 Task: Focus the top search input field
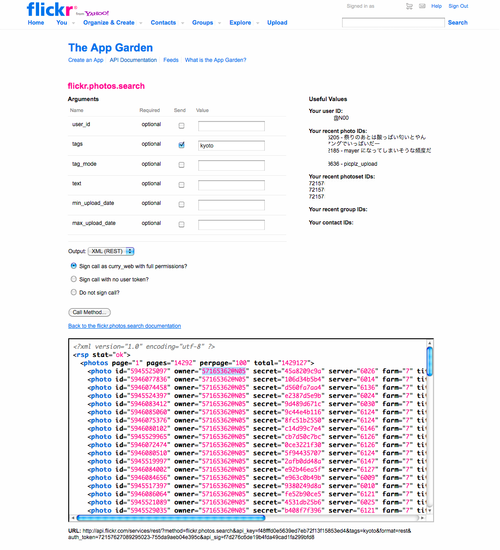393,23
